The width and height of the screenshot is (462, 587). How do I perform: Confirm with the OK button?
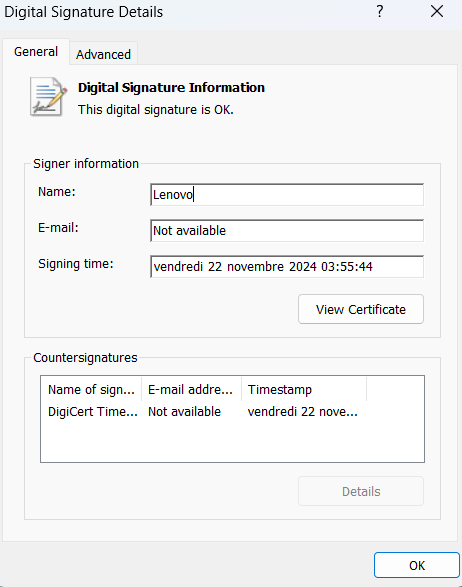(417, 565)
